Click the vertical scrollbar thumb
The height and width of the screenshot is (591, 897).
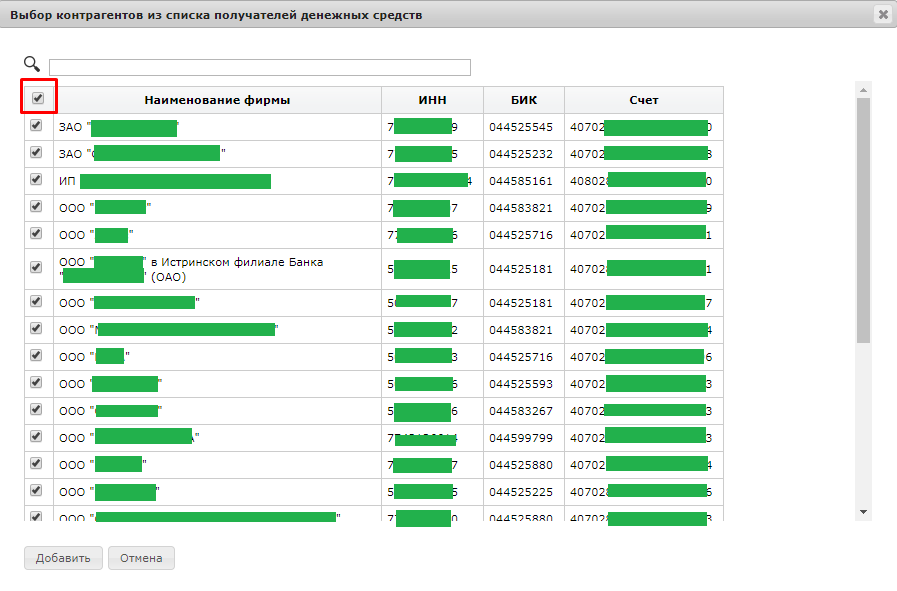point(863,220)
